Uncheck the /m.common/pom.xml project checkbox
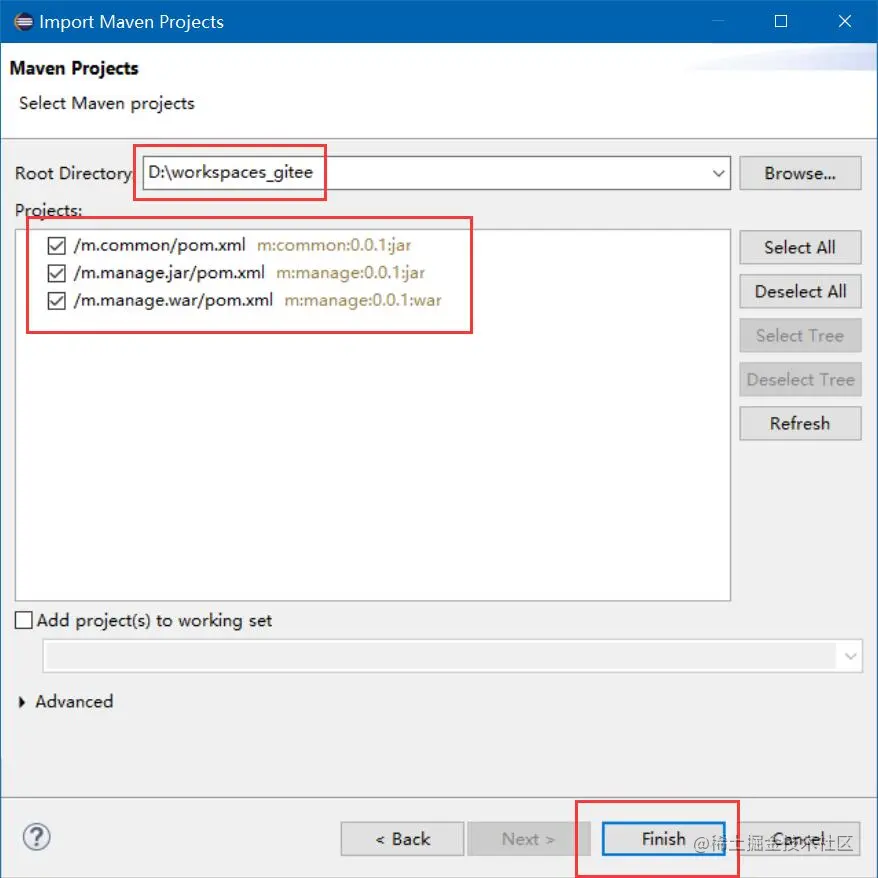This screenshot has width=878, height=878. coord(57,245)
